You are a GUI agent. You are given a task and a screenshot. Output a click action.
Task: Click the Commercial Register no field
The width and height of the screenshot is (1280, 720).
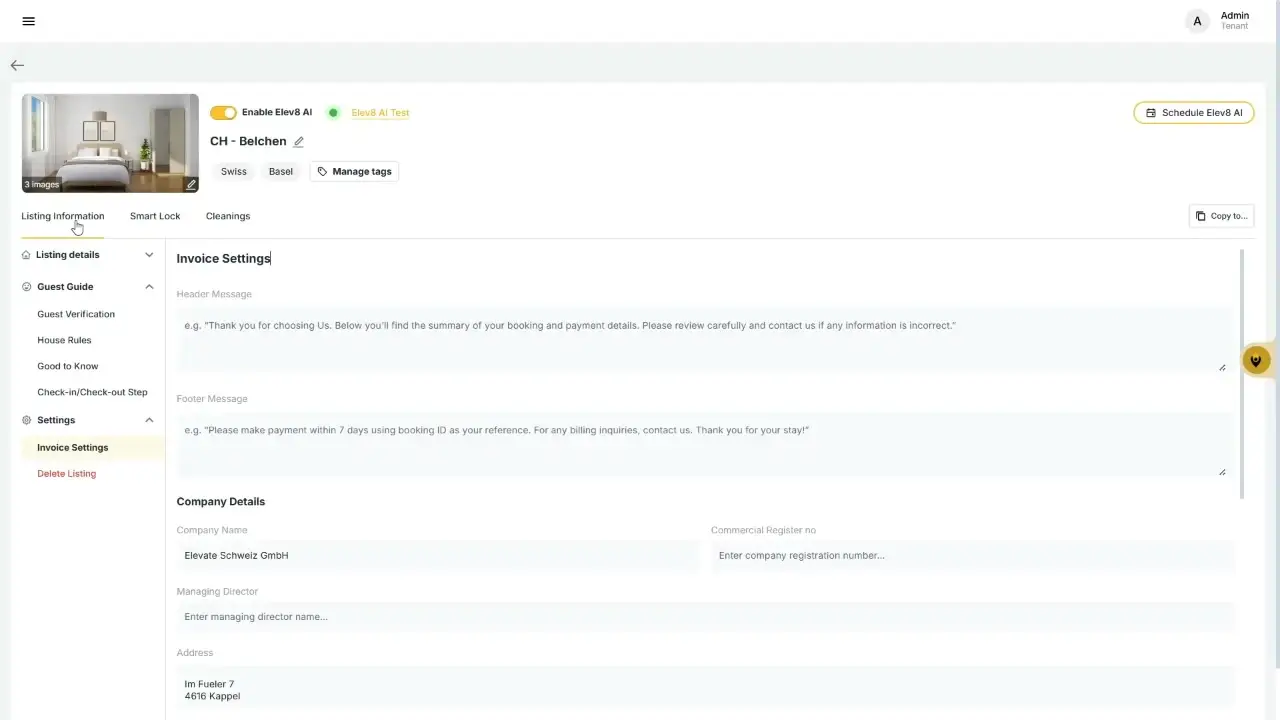tap(973, 555)
